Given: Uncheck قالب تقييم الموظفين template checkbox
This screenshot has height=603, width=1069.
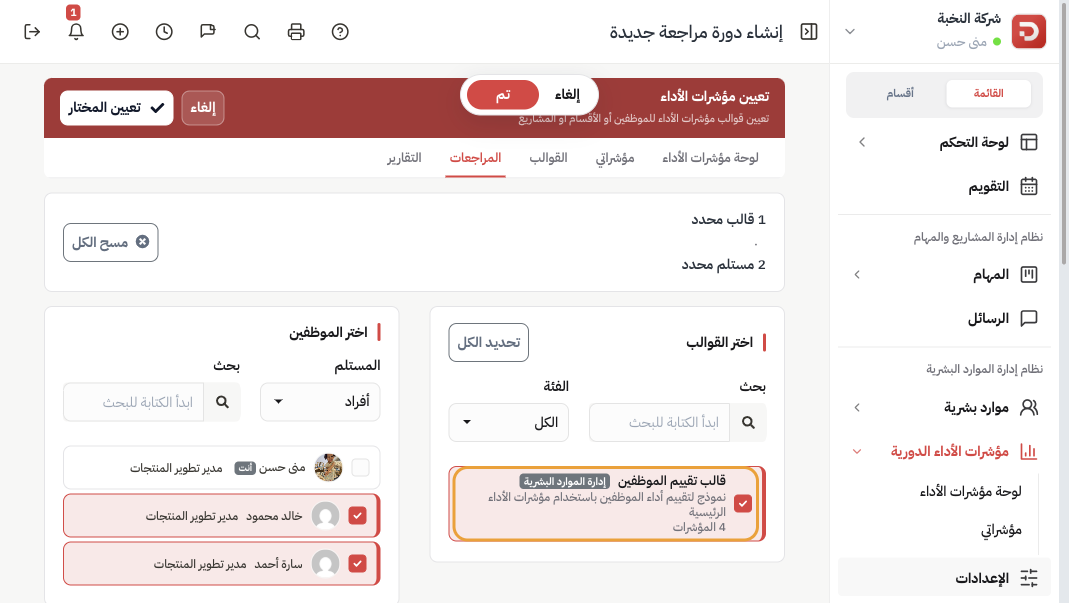Looking at the screenshot, I should tap(743, 503).
